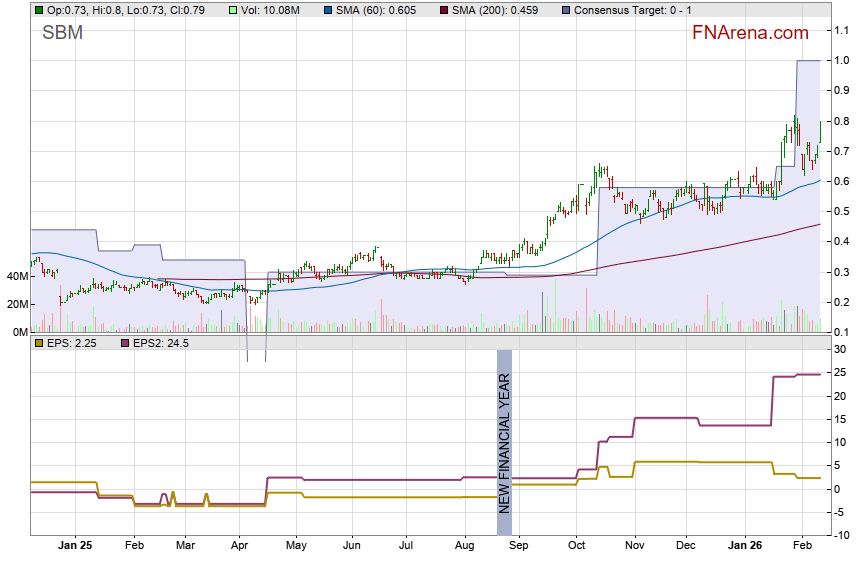The width and height of the screenshot is (859, 566).
Task: Click the 1.0 price axis label
Action: [842, 61]
